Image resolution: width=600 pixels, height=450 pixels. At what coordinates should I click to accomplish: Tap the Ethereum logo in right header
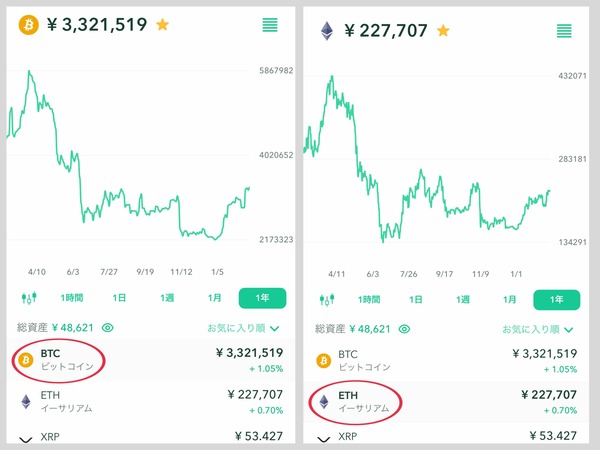click(327, 31)
